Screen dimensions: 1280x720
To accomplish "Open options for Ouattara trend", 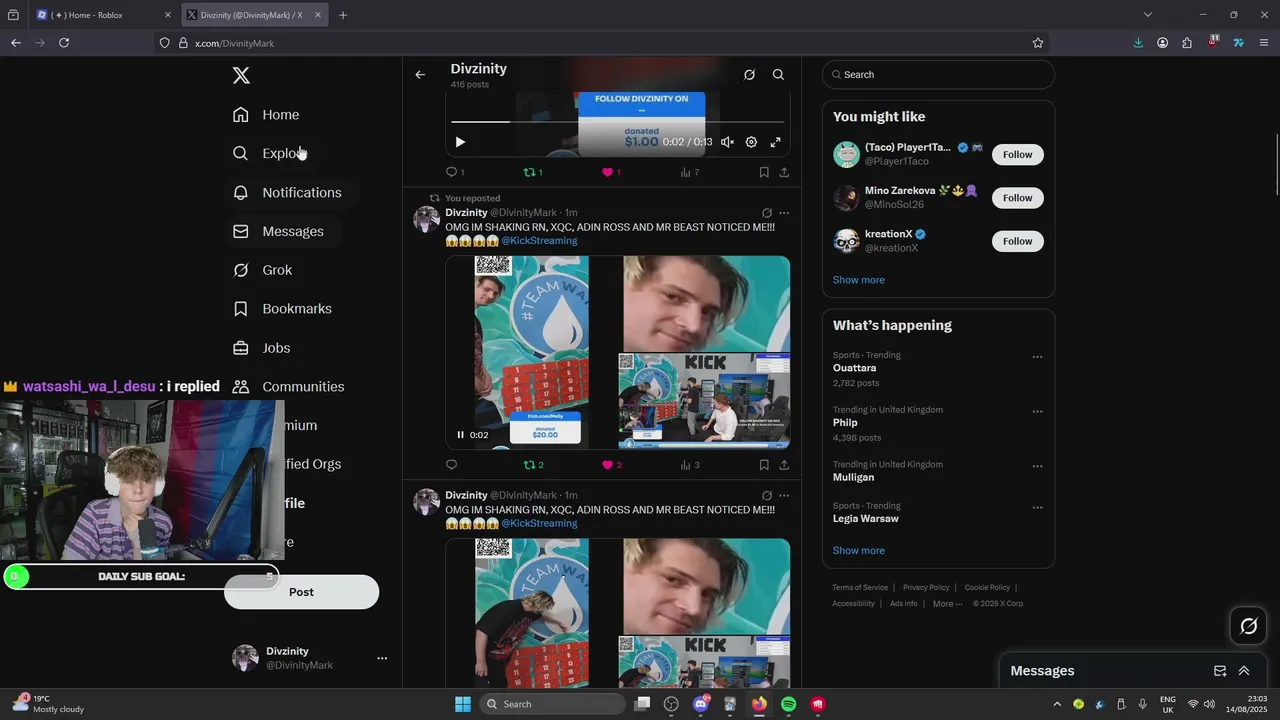I will point(1037,357).
